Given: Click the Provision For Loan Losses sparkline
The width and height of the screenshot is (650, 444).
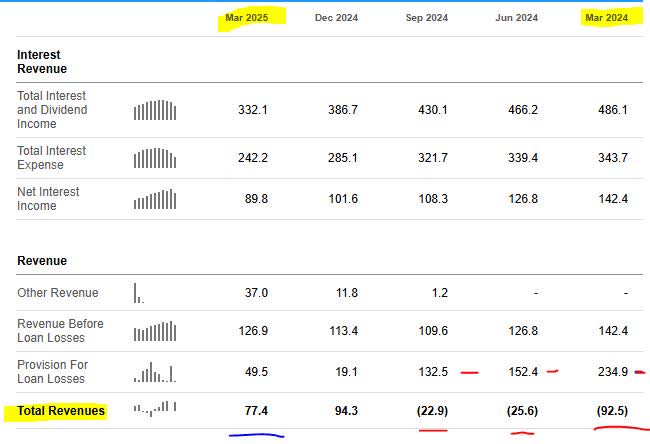Looking at the screenshot, I should 155,372.
